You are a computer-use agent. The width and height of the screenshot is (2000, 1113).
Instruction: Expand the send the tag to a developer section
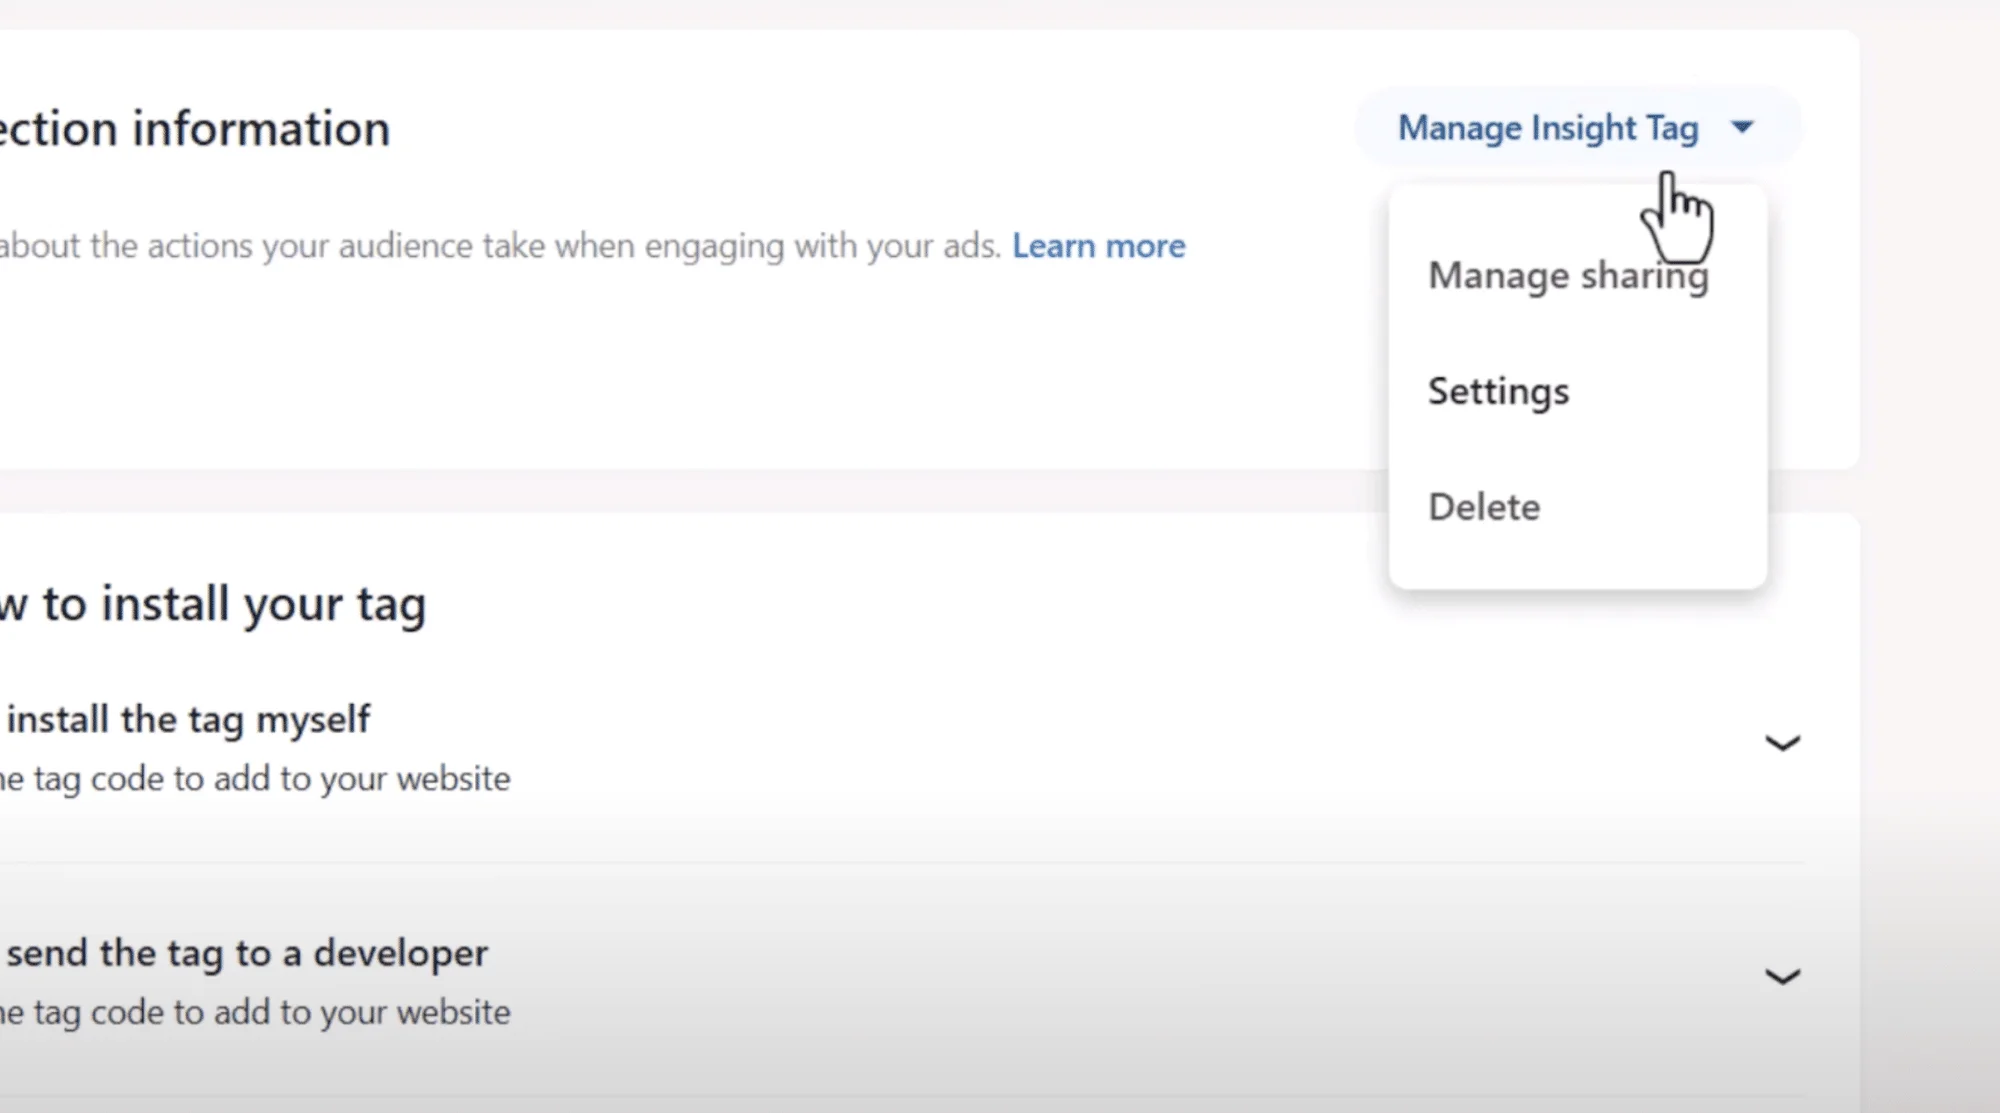[x=1782, y=976]
